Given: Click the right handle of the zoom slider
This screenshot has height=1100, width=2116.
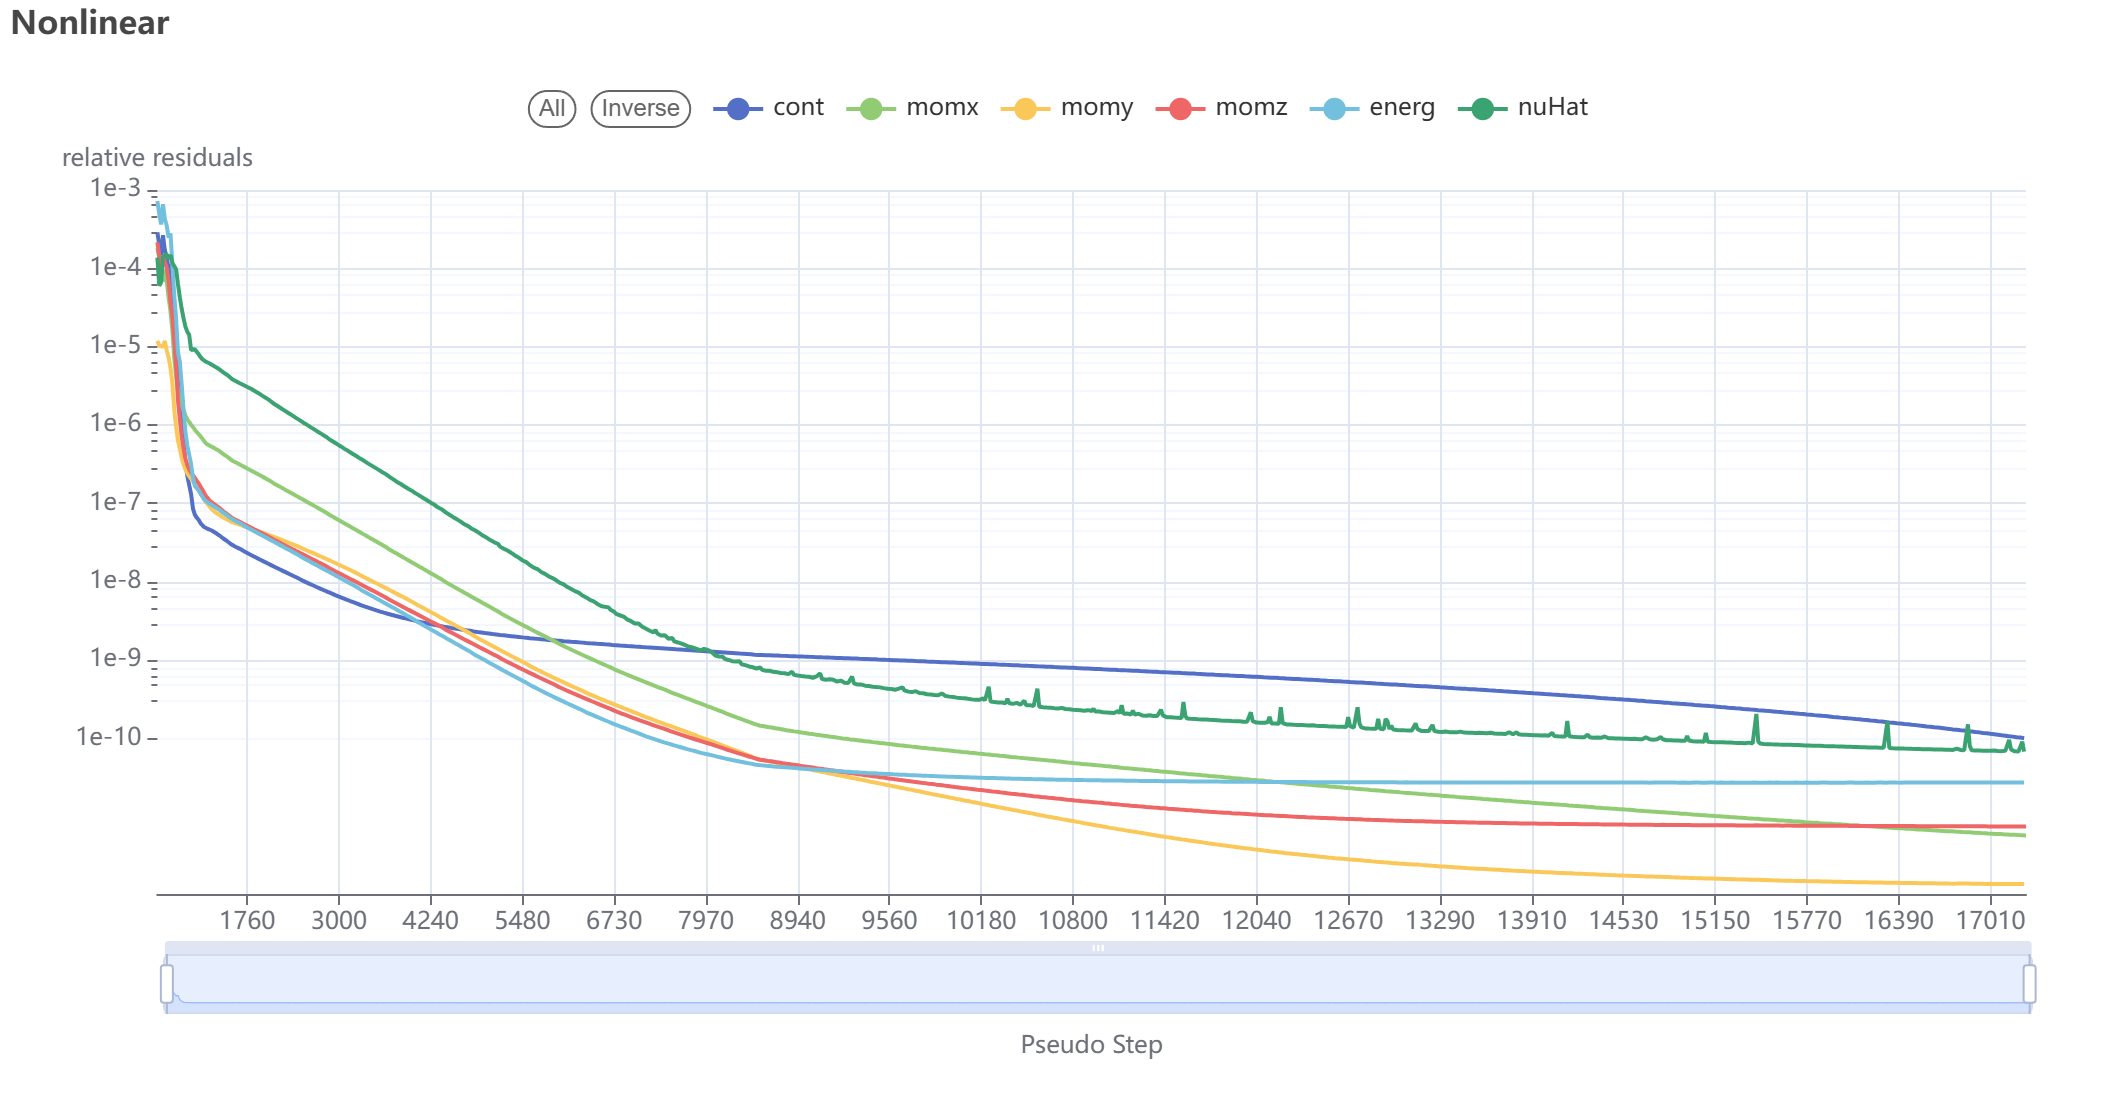Looking at the screenshot, I should [x=2029, y=983].
